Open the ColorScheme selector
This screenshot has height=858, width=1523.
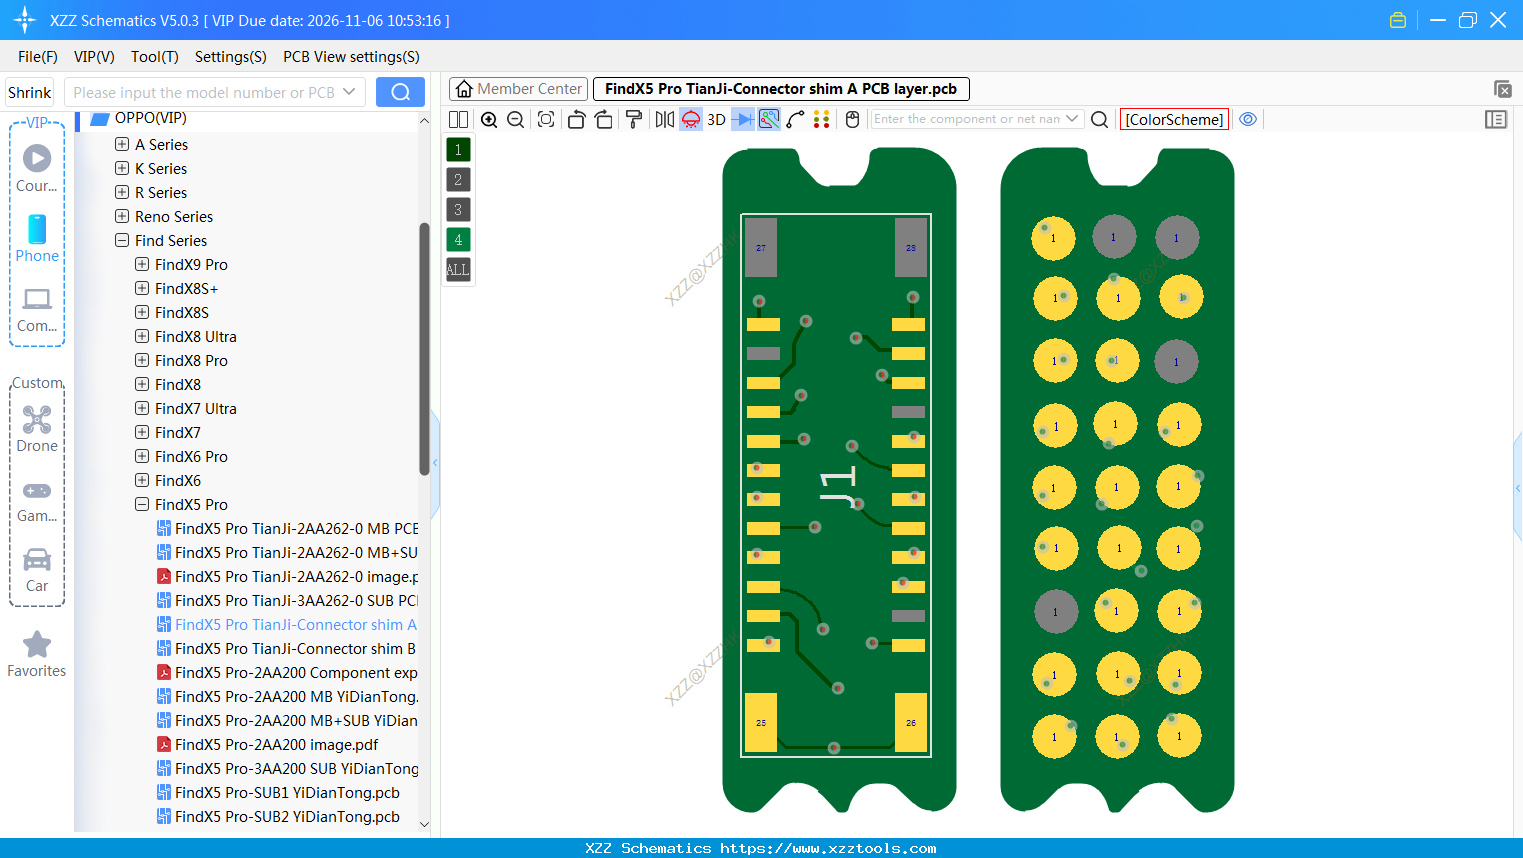(1174, 119)
